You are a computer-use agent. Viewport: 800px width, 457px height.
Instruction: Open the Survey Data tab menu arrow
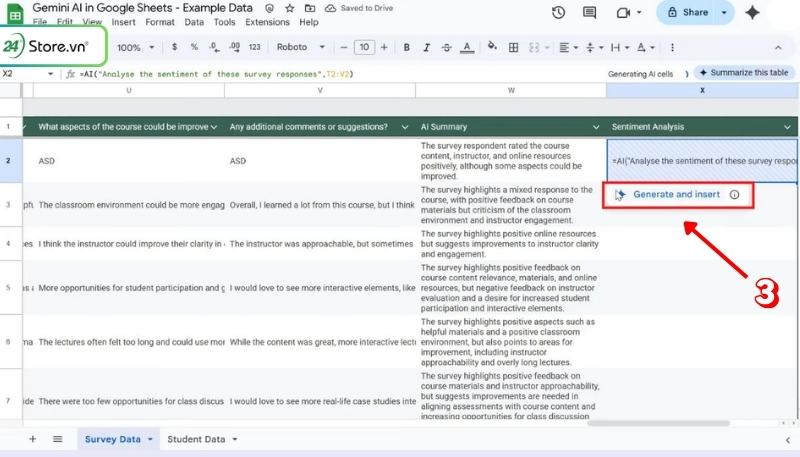(x=150, y=439)
